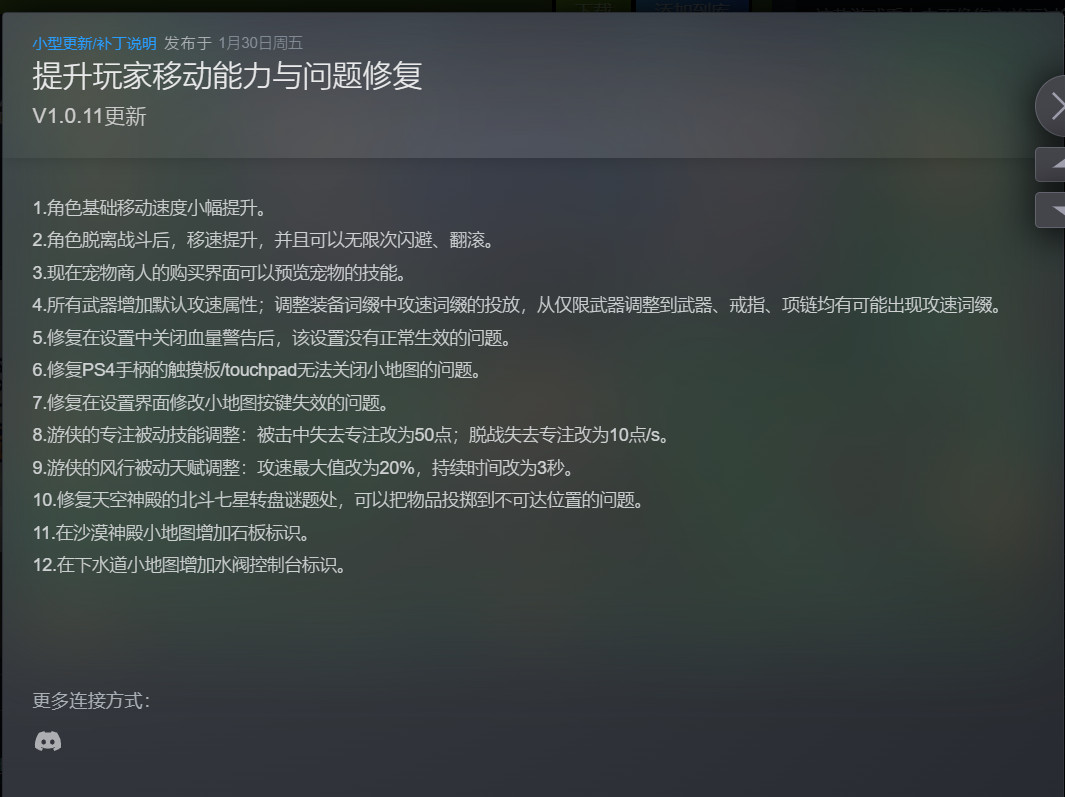Open the Discord link icon
The image size is (1065, 797).
(x=48, y=741)
